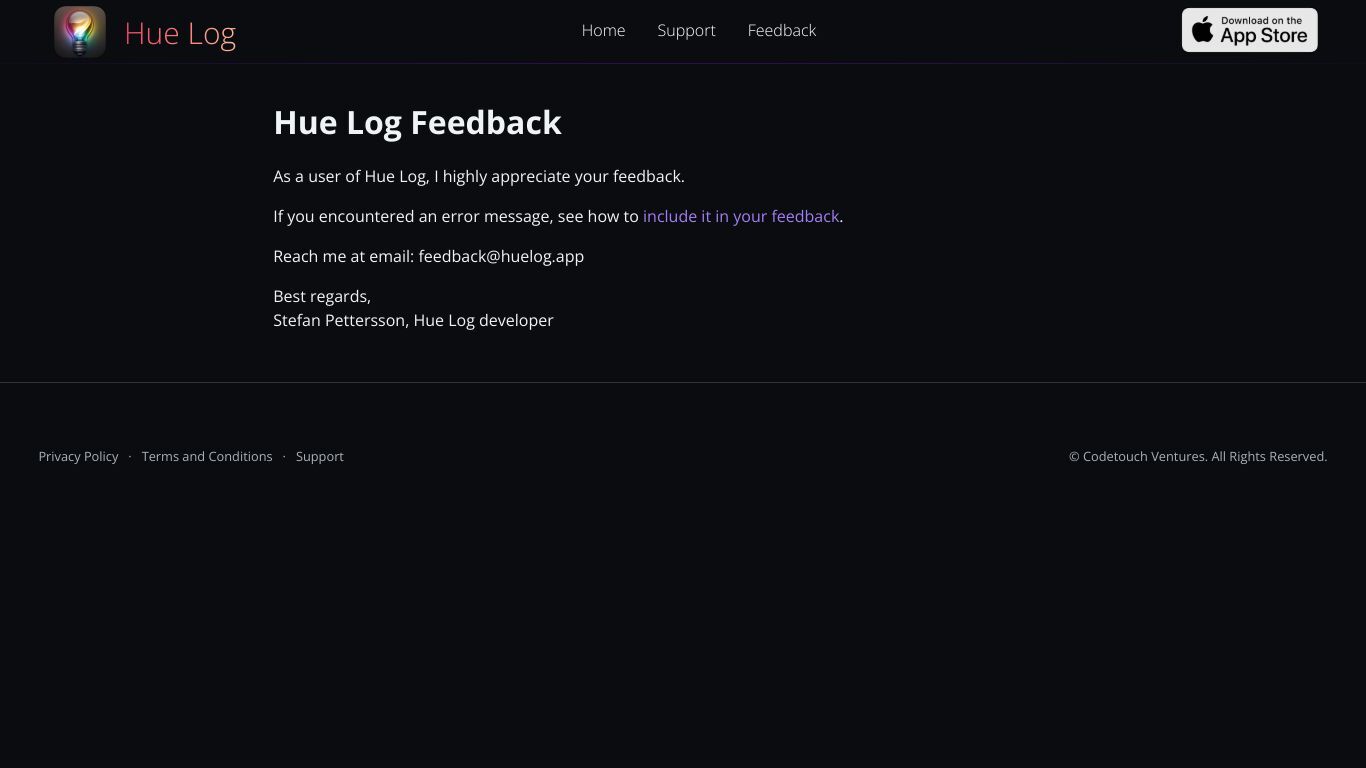This screenshot has width=1366, height=768.
Task: Click the feedback@huelog.app email address
Action: pyautogui.click(x=501, y=256)
